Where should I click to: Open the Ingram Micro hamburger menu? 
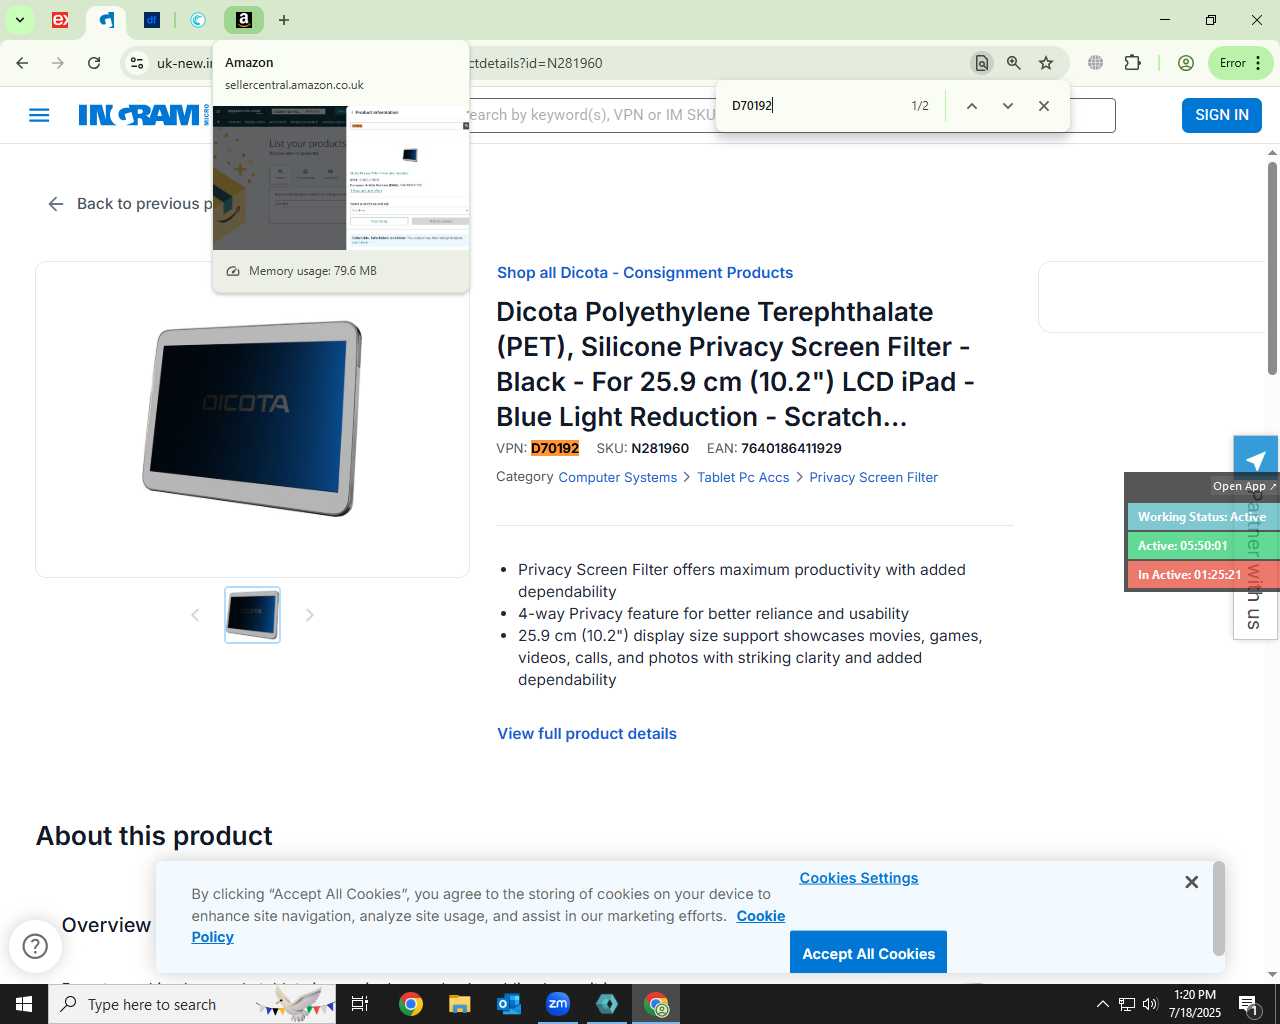39,115
